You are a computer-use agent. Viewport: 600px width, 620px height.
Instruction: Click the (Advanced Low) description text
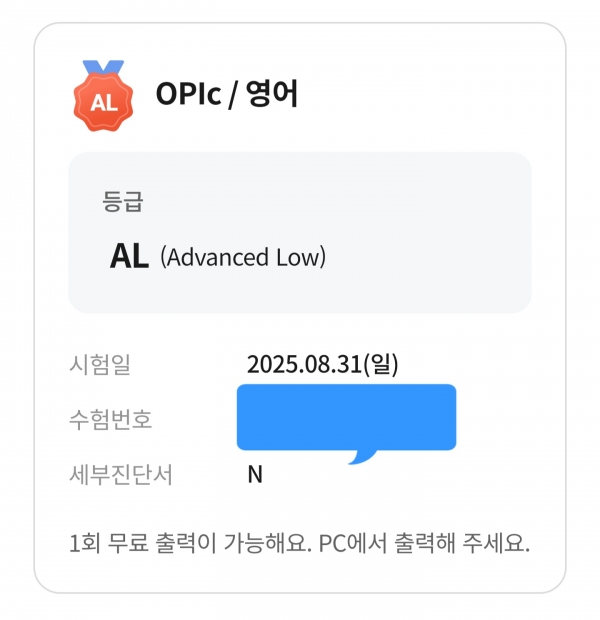(x=243, y=257)
